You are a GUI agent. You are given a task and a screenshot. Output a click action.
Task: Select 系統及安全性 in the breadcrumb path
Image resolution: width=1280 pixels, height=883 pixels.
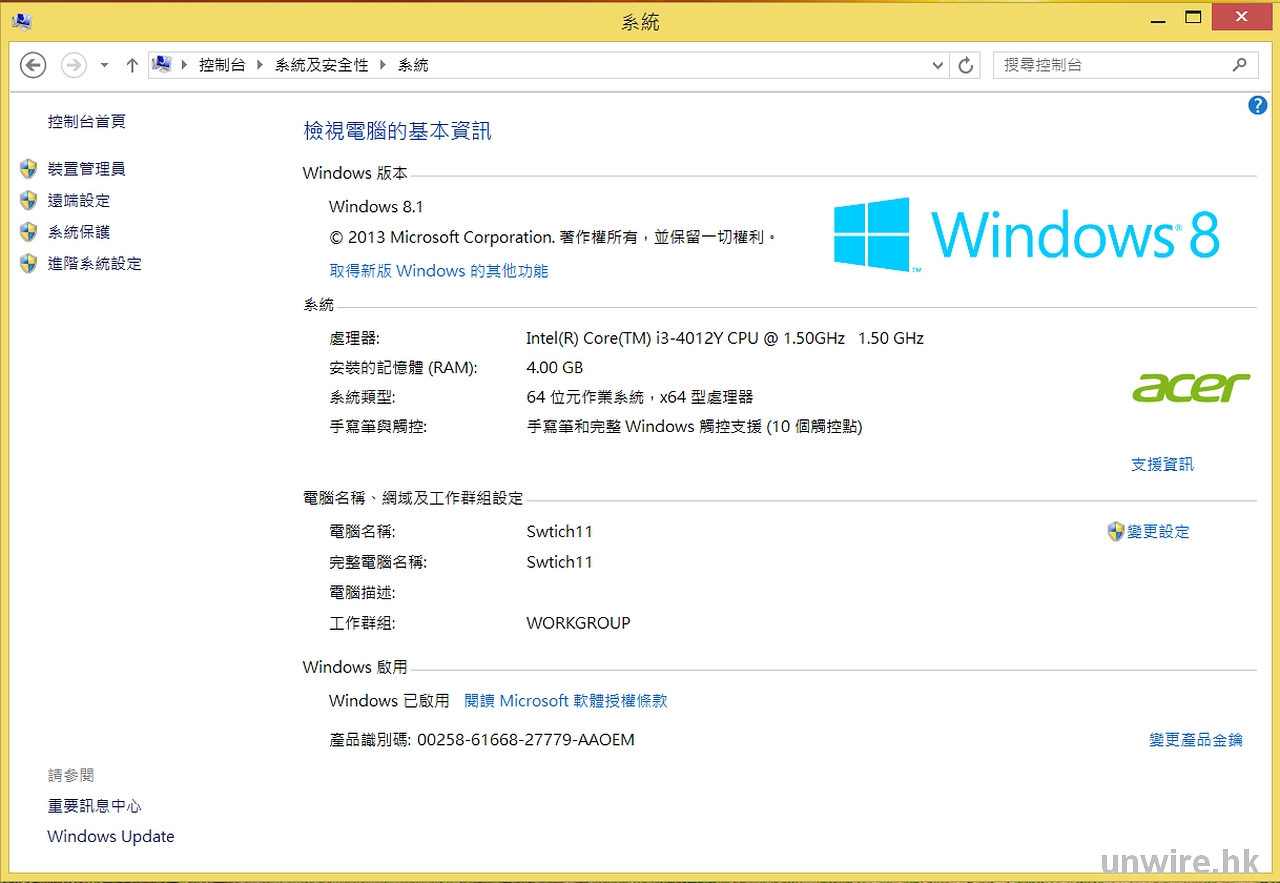click(x=322, y=65)
